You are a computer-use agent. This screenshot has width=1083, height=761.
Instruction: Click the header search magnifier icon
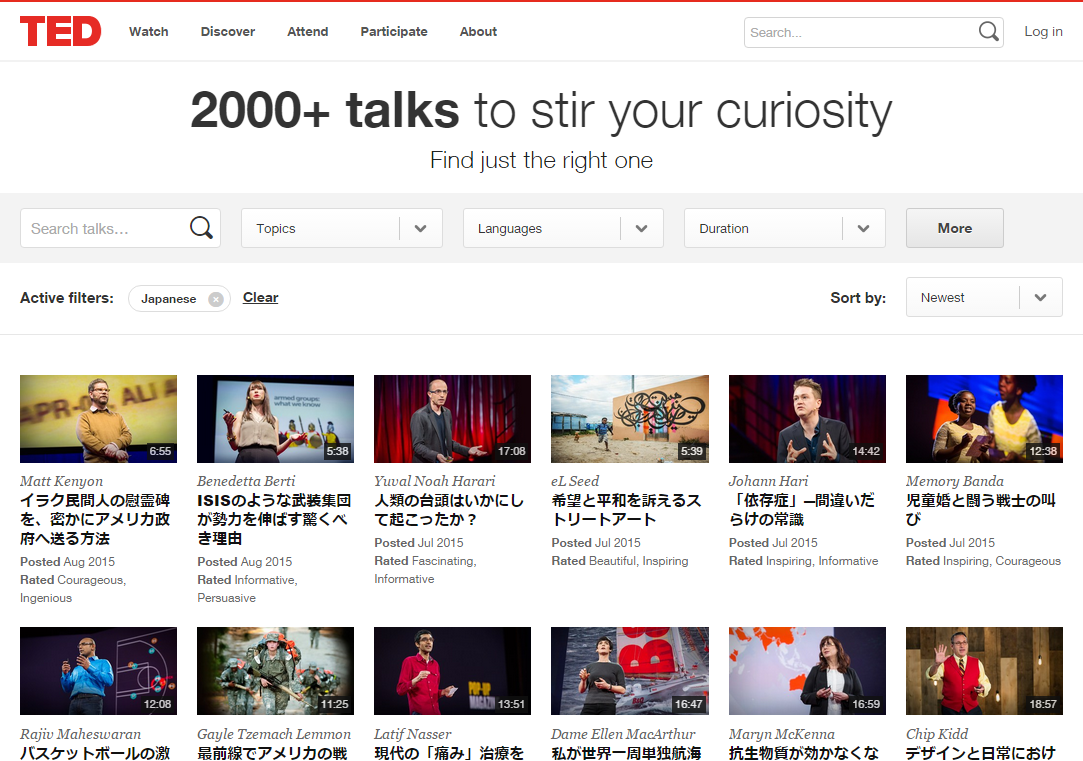coord(988,32)
